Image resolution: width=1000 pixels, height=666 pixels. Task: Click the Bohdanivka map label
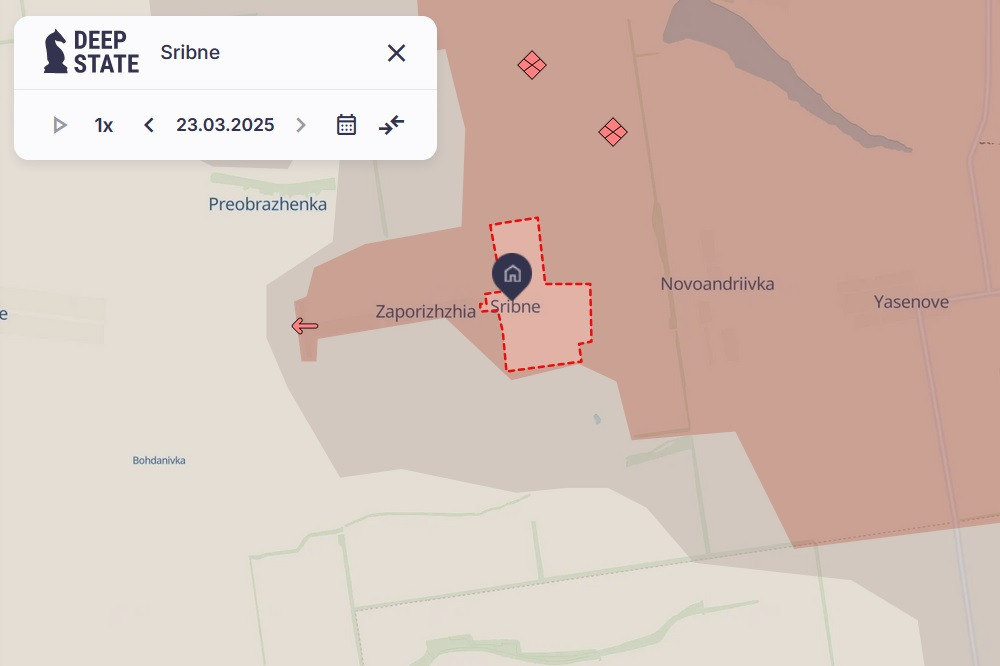pos(159,461)
